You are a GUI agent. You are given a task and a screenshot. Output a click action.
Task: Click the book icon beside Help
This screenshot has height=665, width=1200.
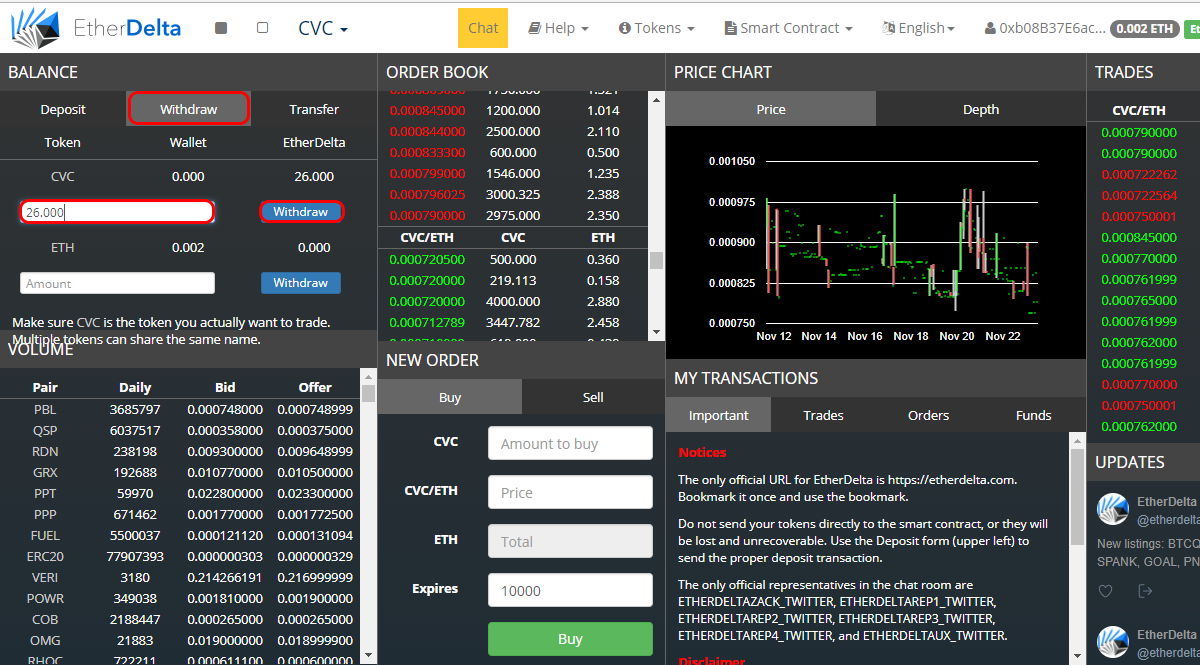click(534, 28)
